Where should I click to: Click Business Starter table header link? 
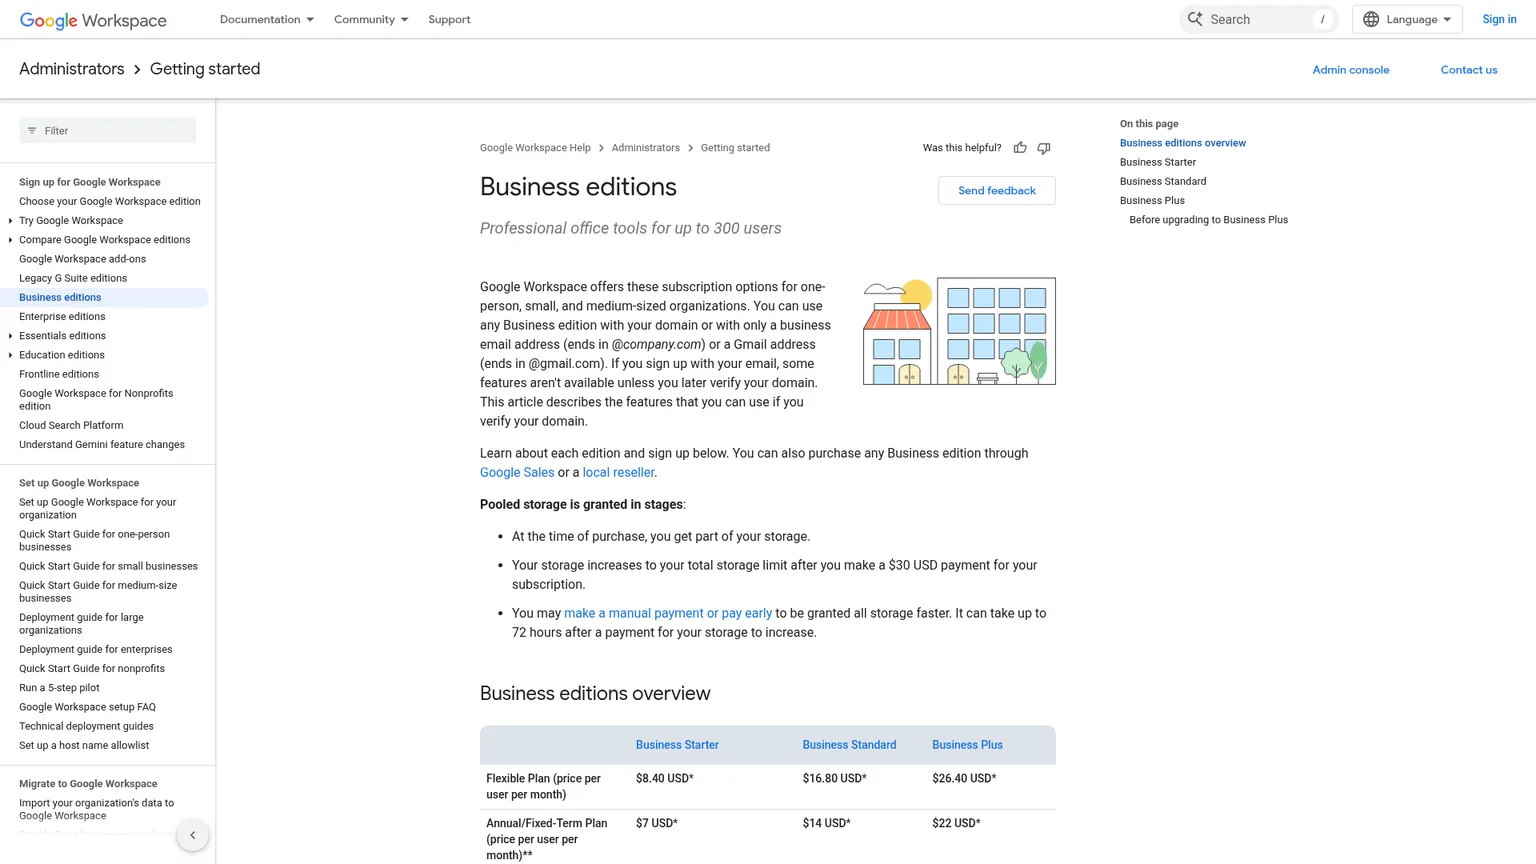(x=677, y=745)
